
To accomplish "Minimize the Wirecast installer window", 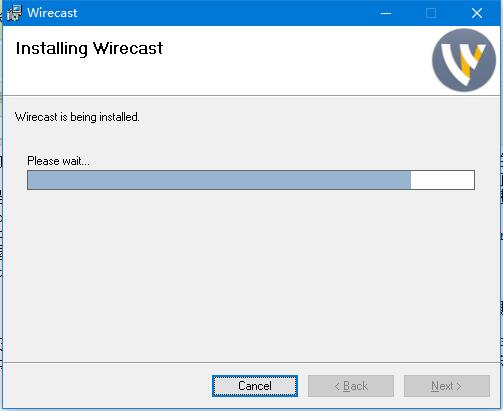I will click(386, 13).
